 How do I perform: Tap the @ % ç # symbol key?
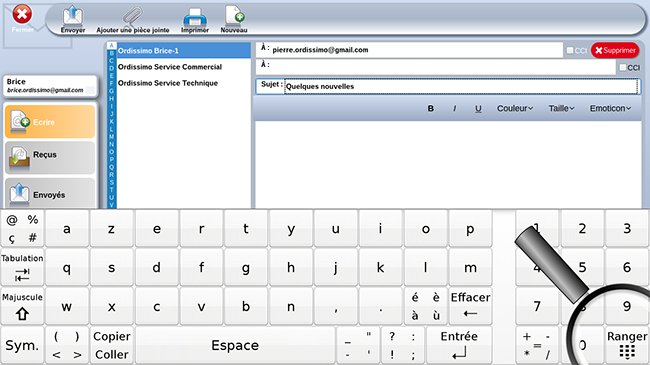click(22, 229)
